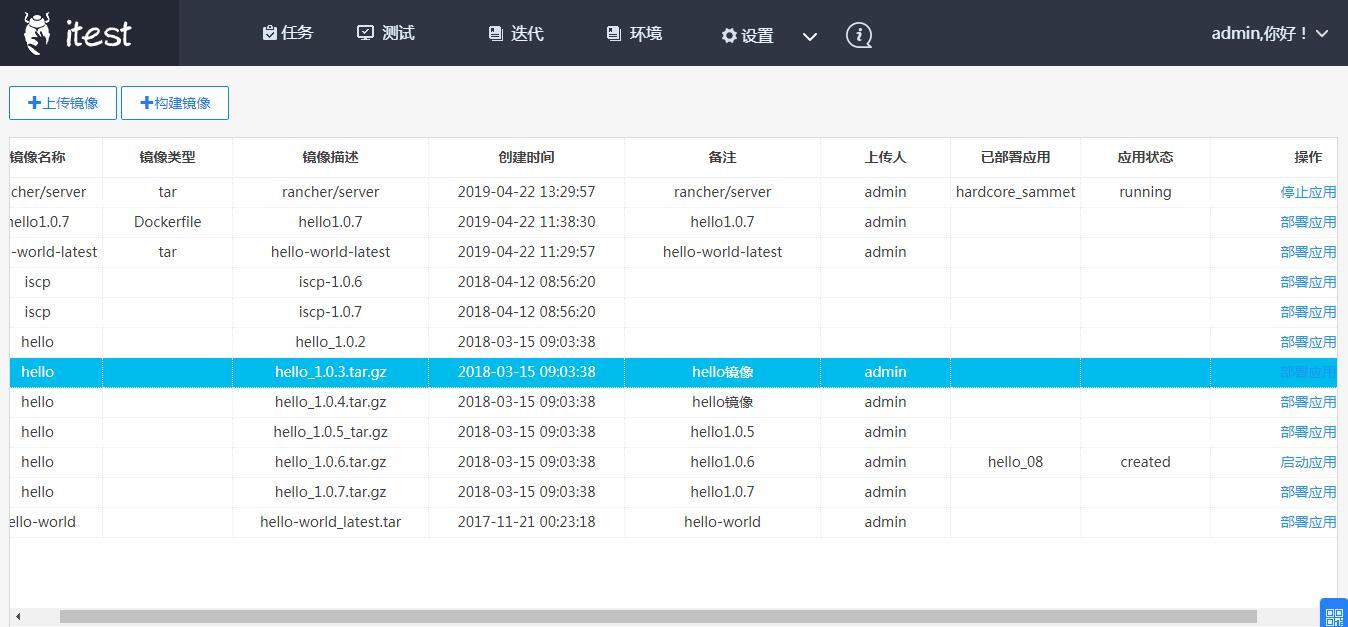Click the checkmark icon beside 测试
1348x627 pixels.
click(x=365, y=31)
